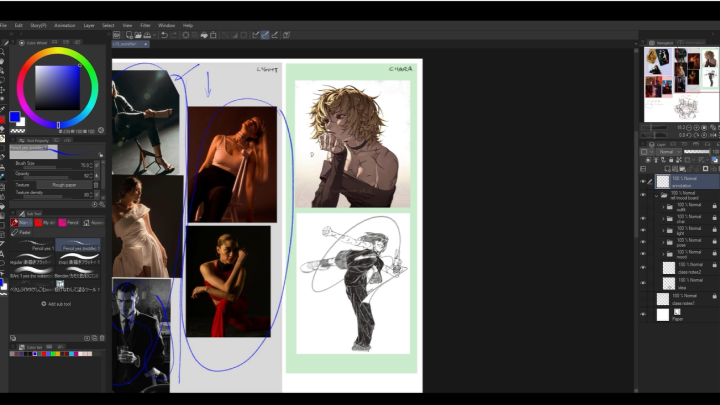Open the Filter menu

click(x=145, y=25)
